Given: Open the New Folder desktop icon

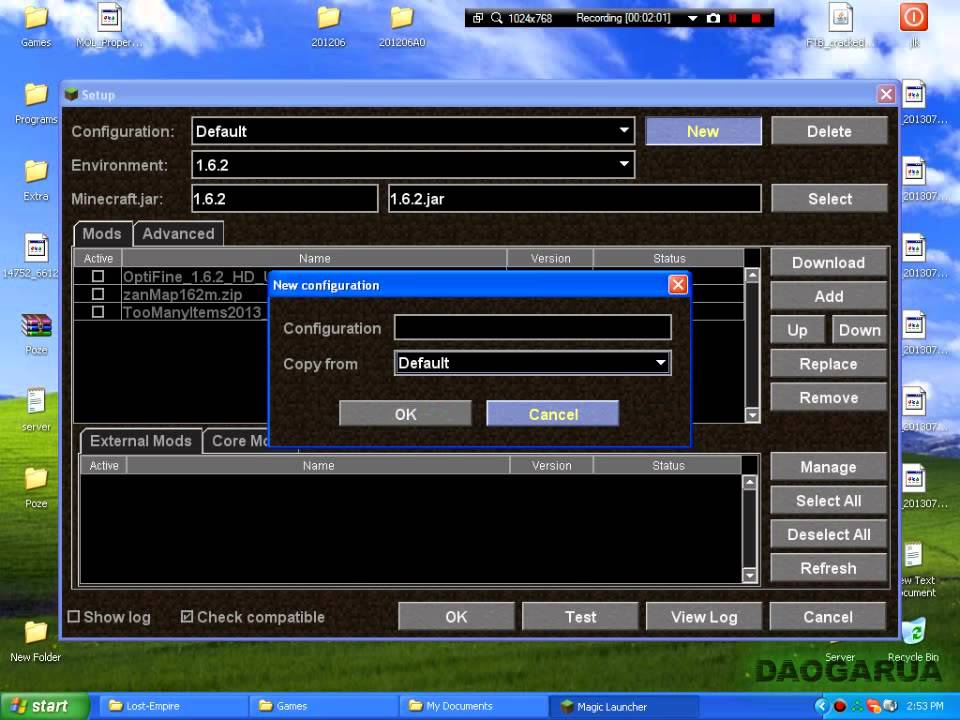Looking at the screenshot, I should (36, 632).
